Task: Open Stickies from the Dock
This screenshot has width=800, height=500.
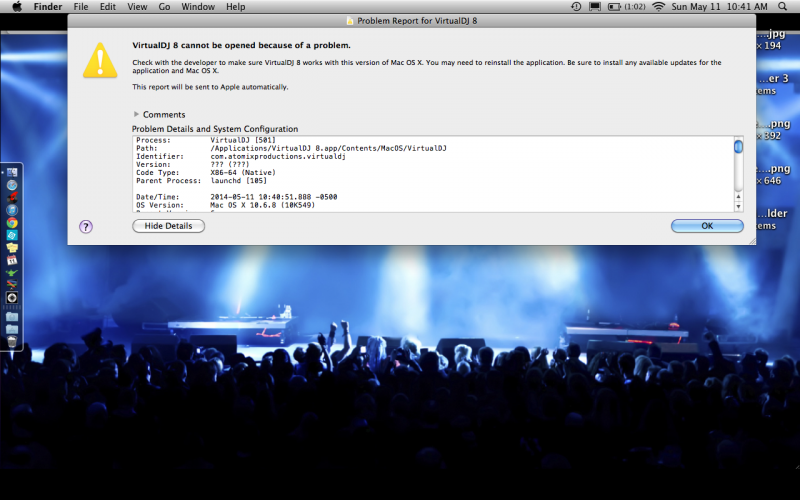Action: (12, 247)
